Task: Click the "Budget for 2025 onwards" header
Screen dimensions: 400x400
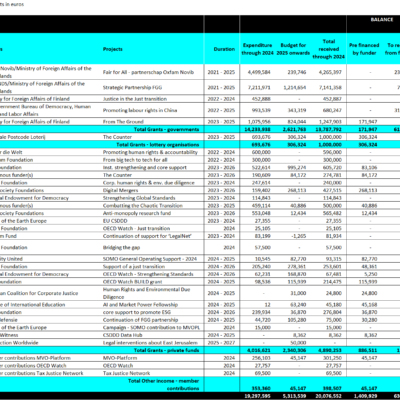Action: coord(293,49)
